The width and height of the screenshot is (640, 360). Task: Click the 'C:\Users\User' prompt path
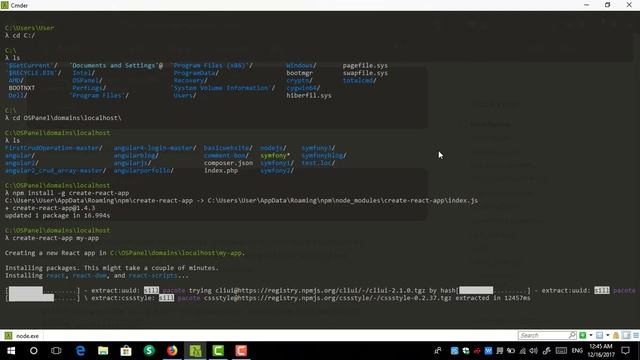[29, 28]
